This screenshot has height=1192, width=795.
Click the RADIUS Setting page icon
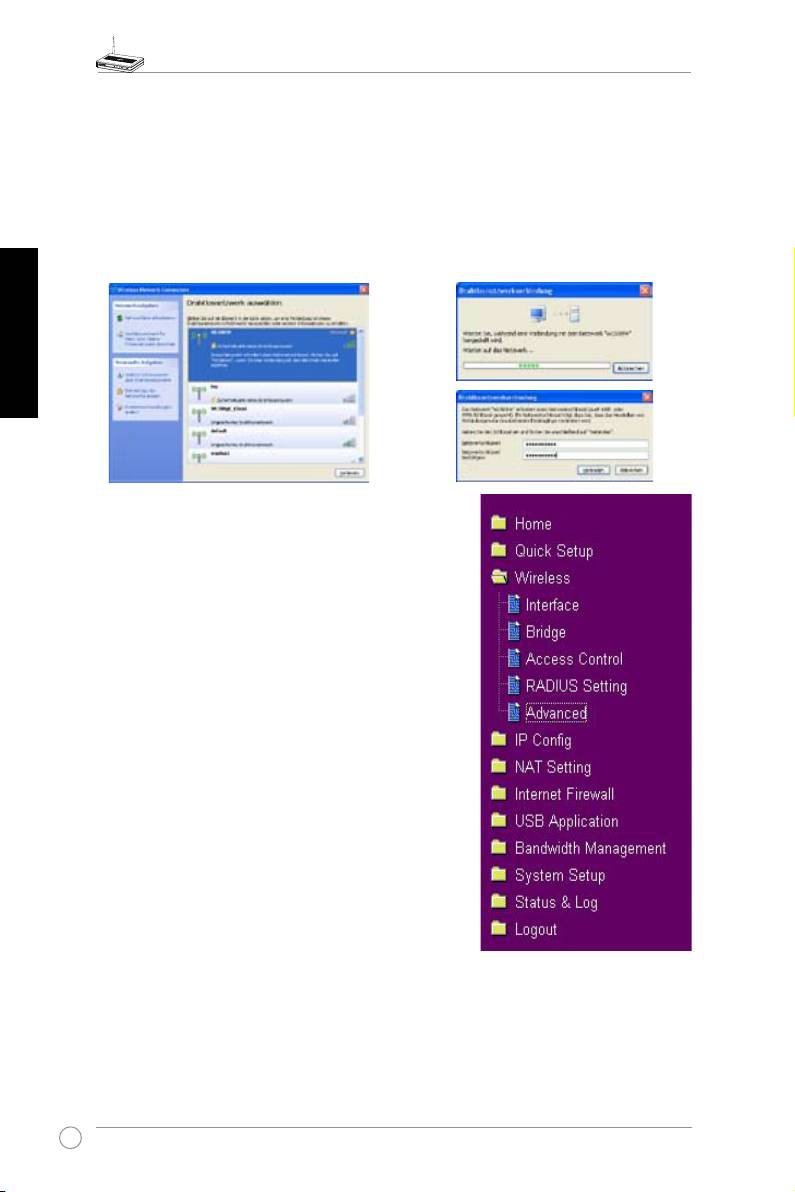pyautogui.click(x=514, y=685)
